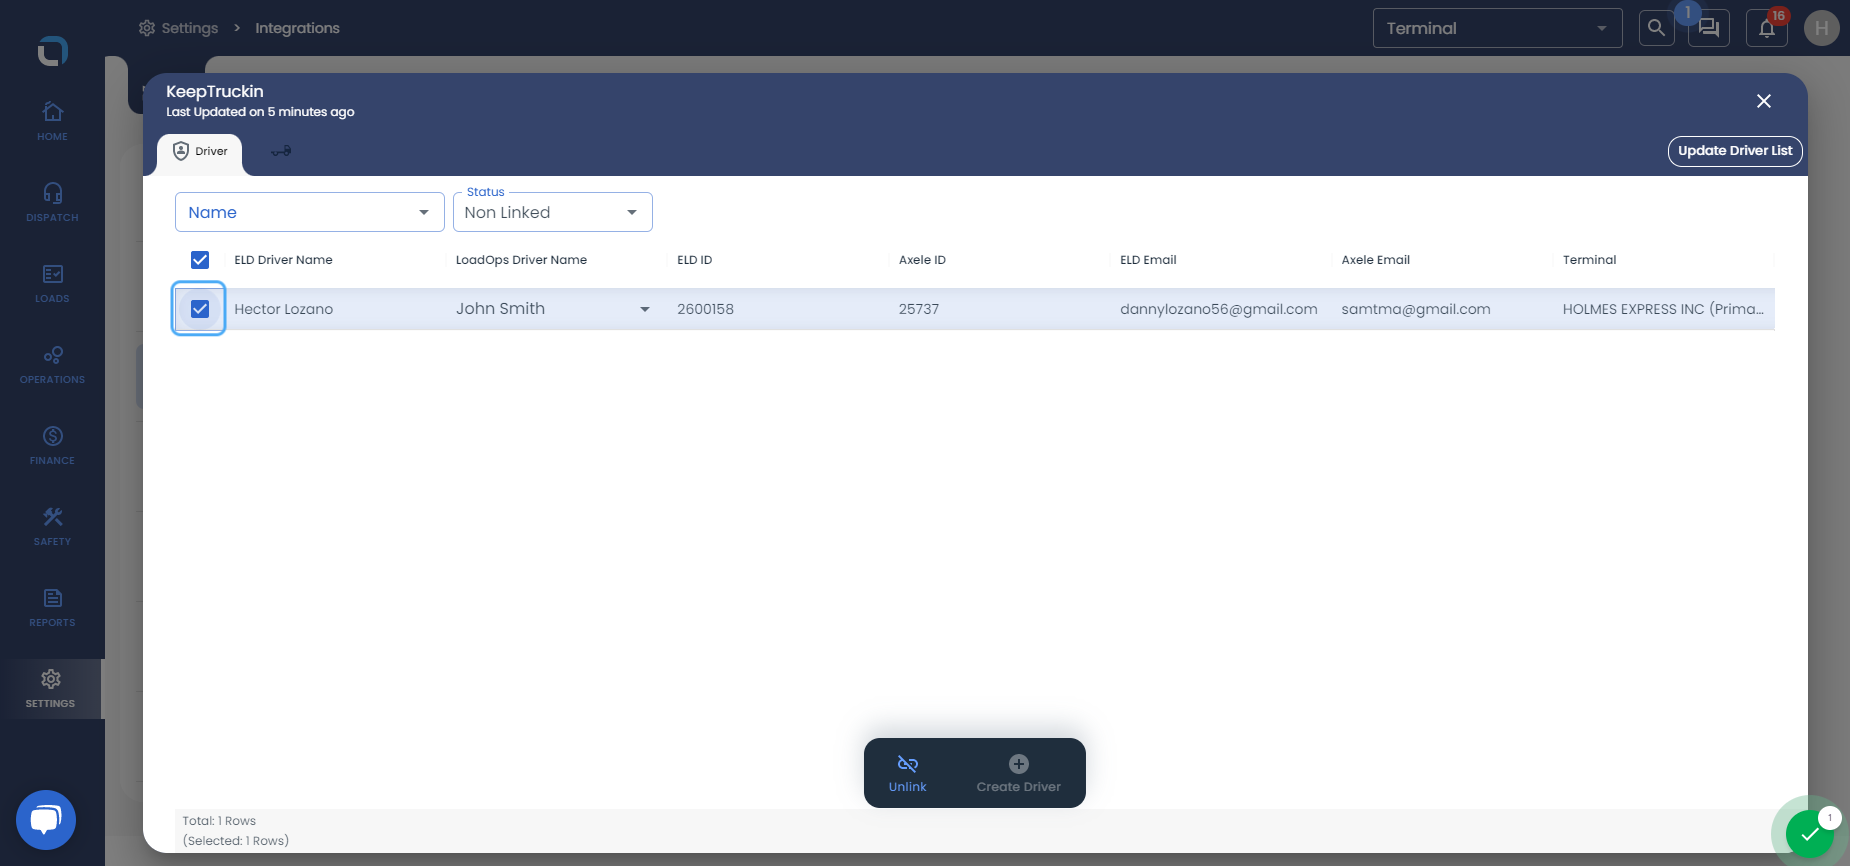Click the Axele Email column header
Screen dimensions: 1850x866
[1375, 260]
